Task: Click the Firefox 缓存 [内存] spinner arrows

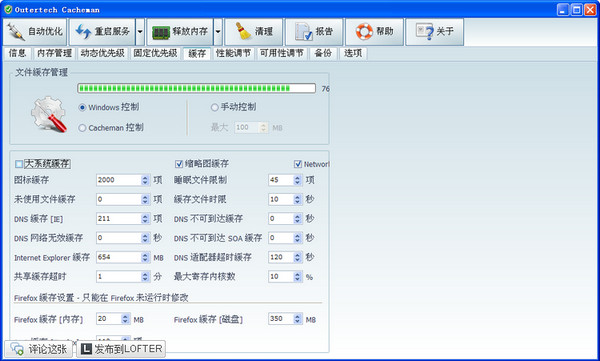Action: click(x=126, y=319)
